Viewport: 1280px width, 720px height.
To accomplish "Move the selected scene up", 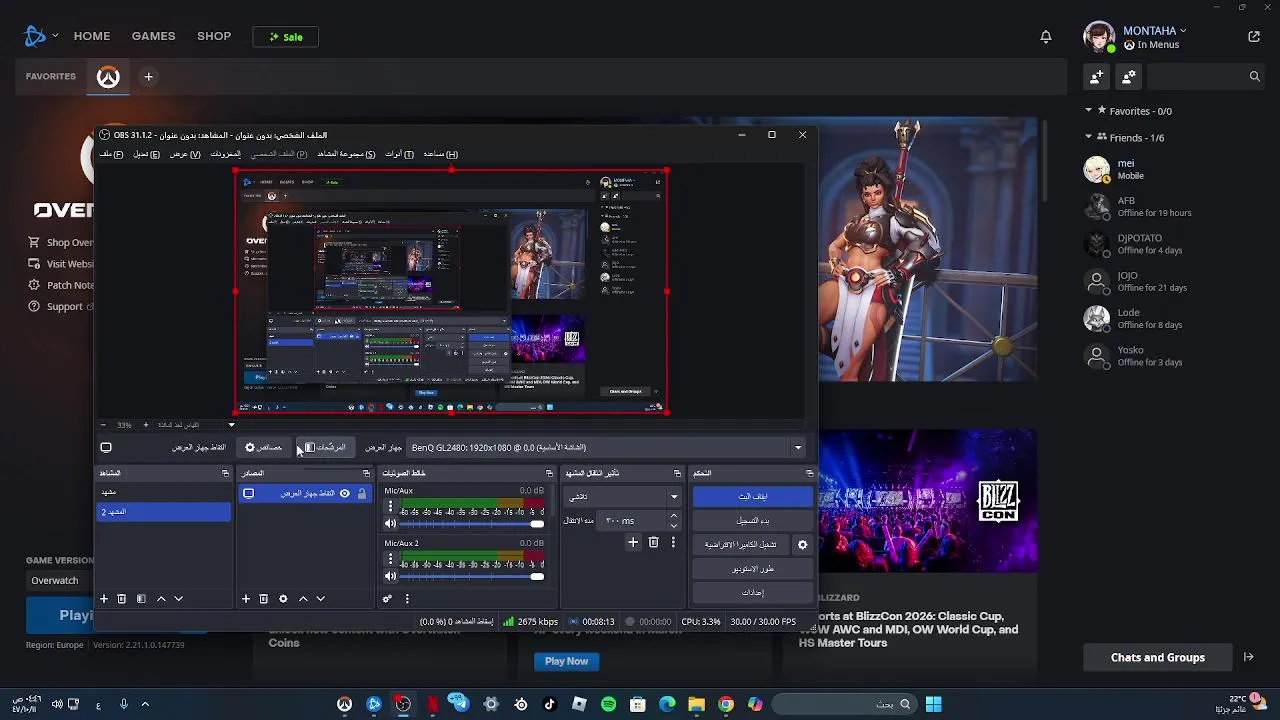I will pyautogui.click(x=161, y=599).
